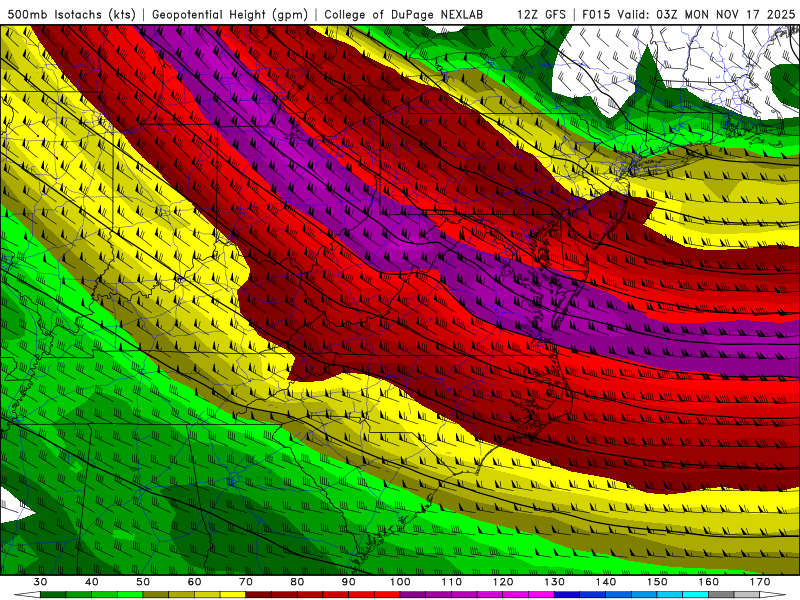Screen dimensions: 800x600
Task: Click the legend value '140'
Action: (x=606, y=582)
